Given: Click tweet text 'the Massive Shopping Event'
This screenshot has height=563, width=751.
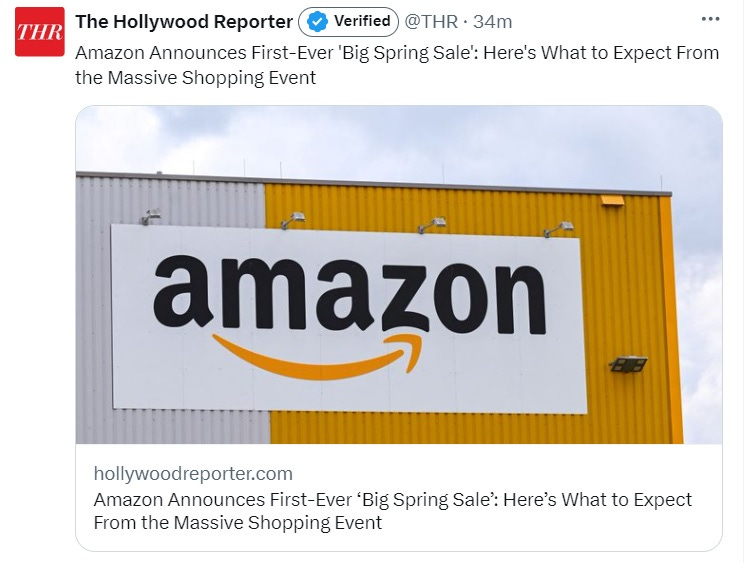Looking at the screenshot, I should [195, 78].
